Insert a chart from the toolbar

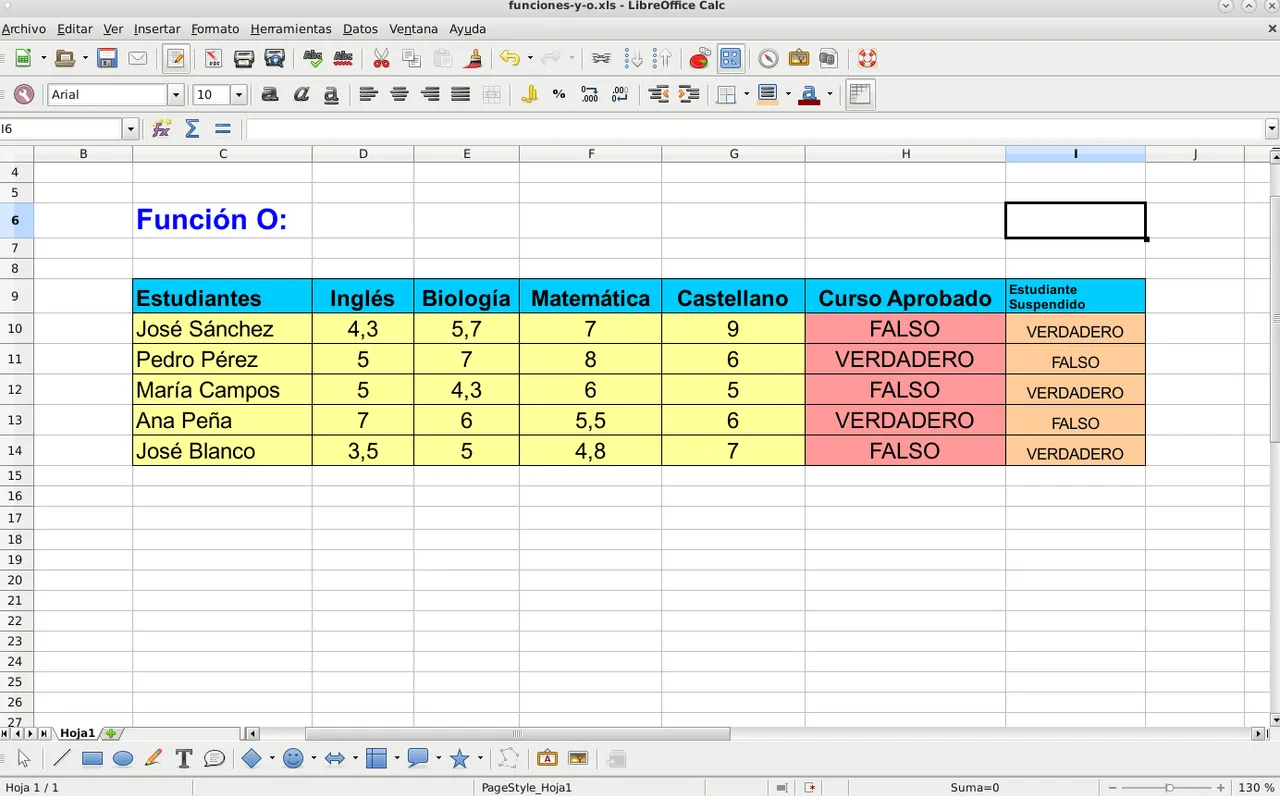click(699, 59)
